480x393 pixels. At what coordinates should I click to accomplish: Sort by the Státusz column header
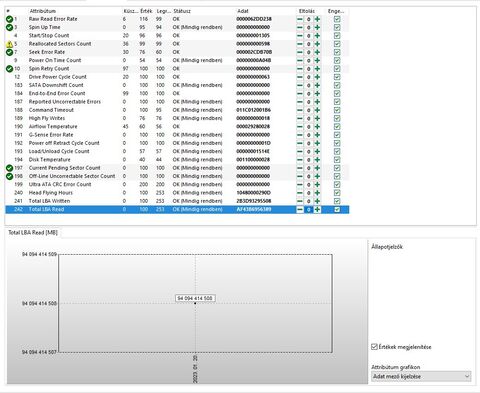[182, 11]
